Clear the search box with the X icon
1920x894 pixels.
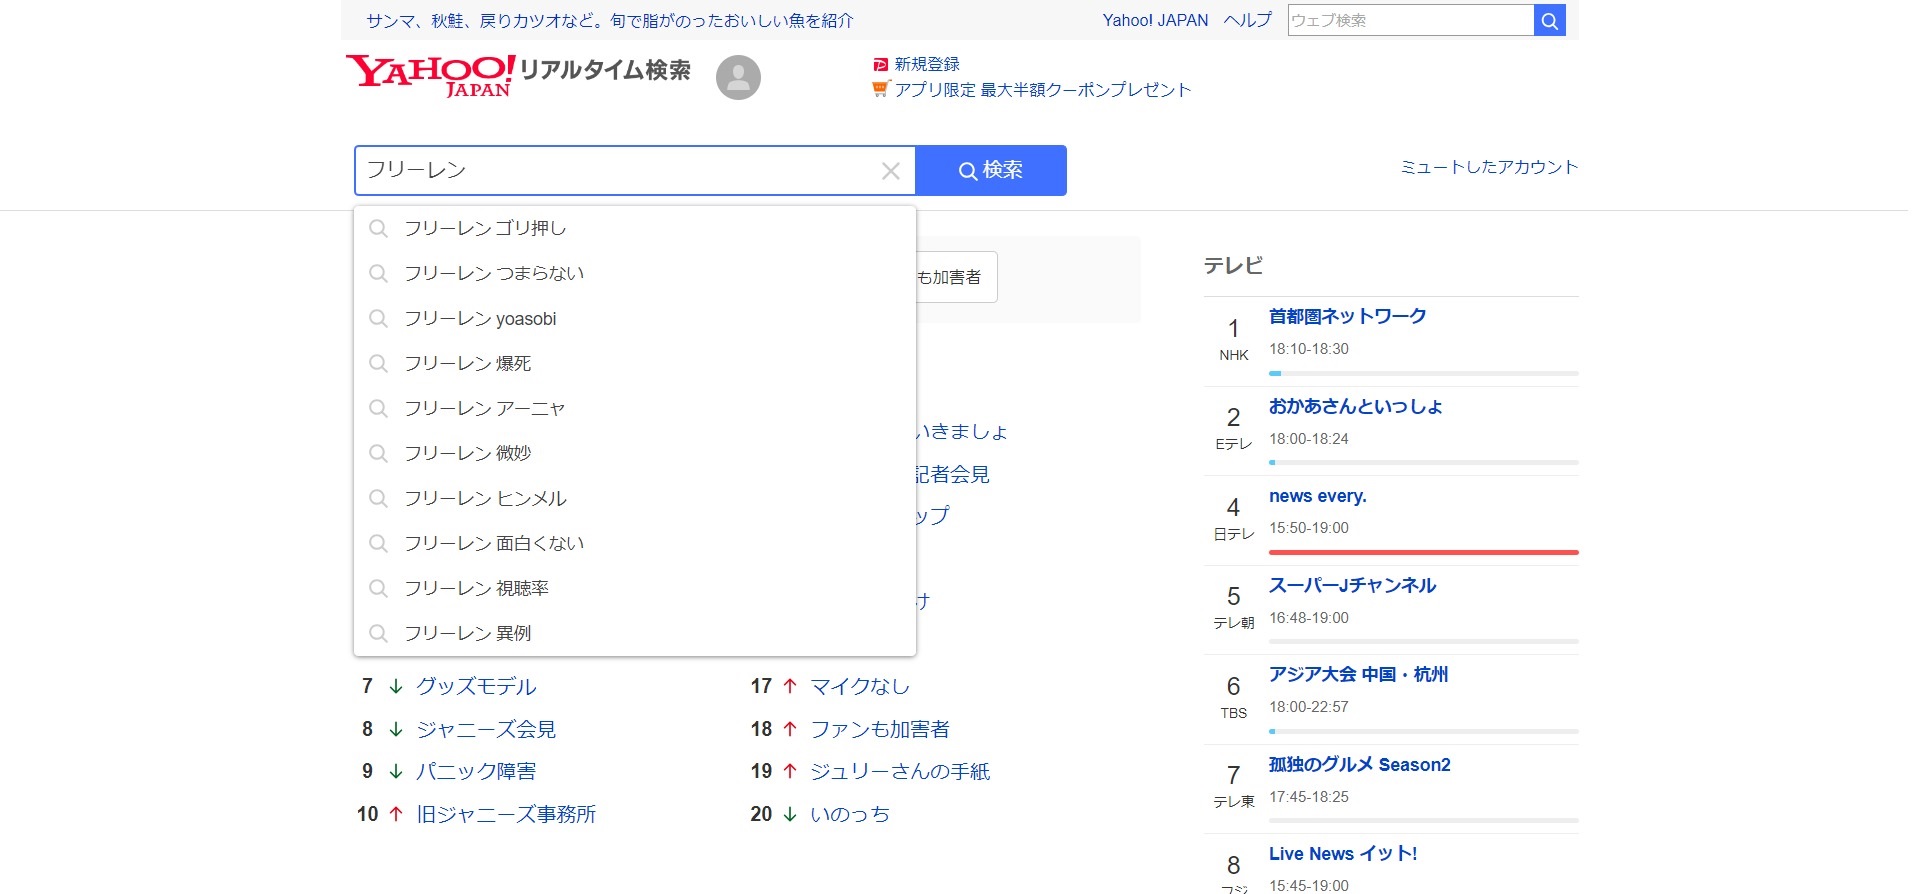890,171
